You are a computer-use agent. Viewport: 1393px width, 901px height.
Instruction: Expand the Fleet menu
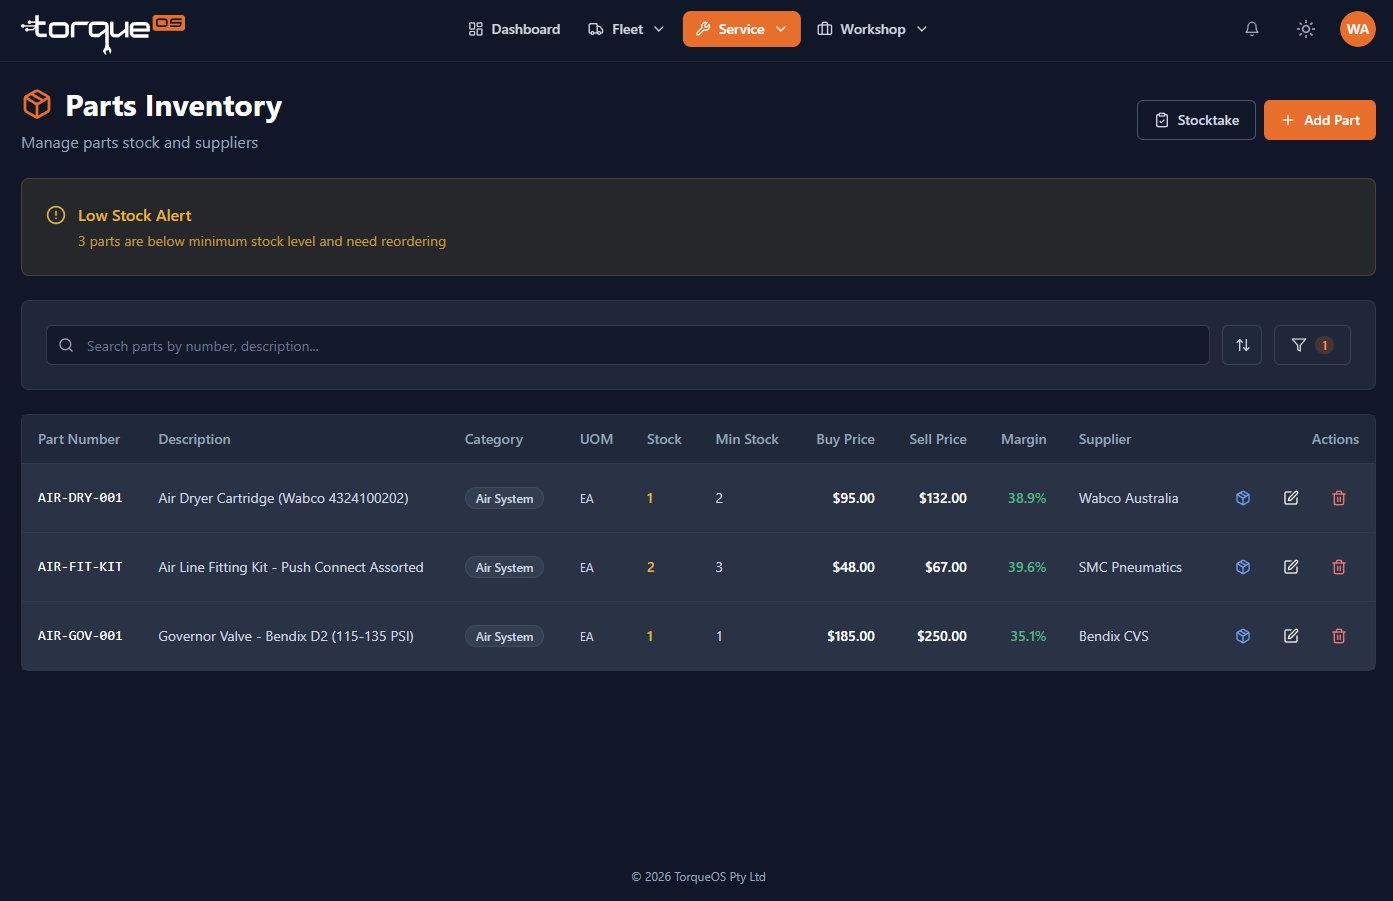(626, 29)
